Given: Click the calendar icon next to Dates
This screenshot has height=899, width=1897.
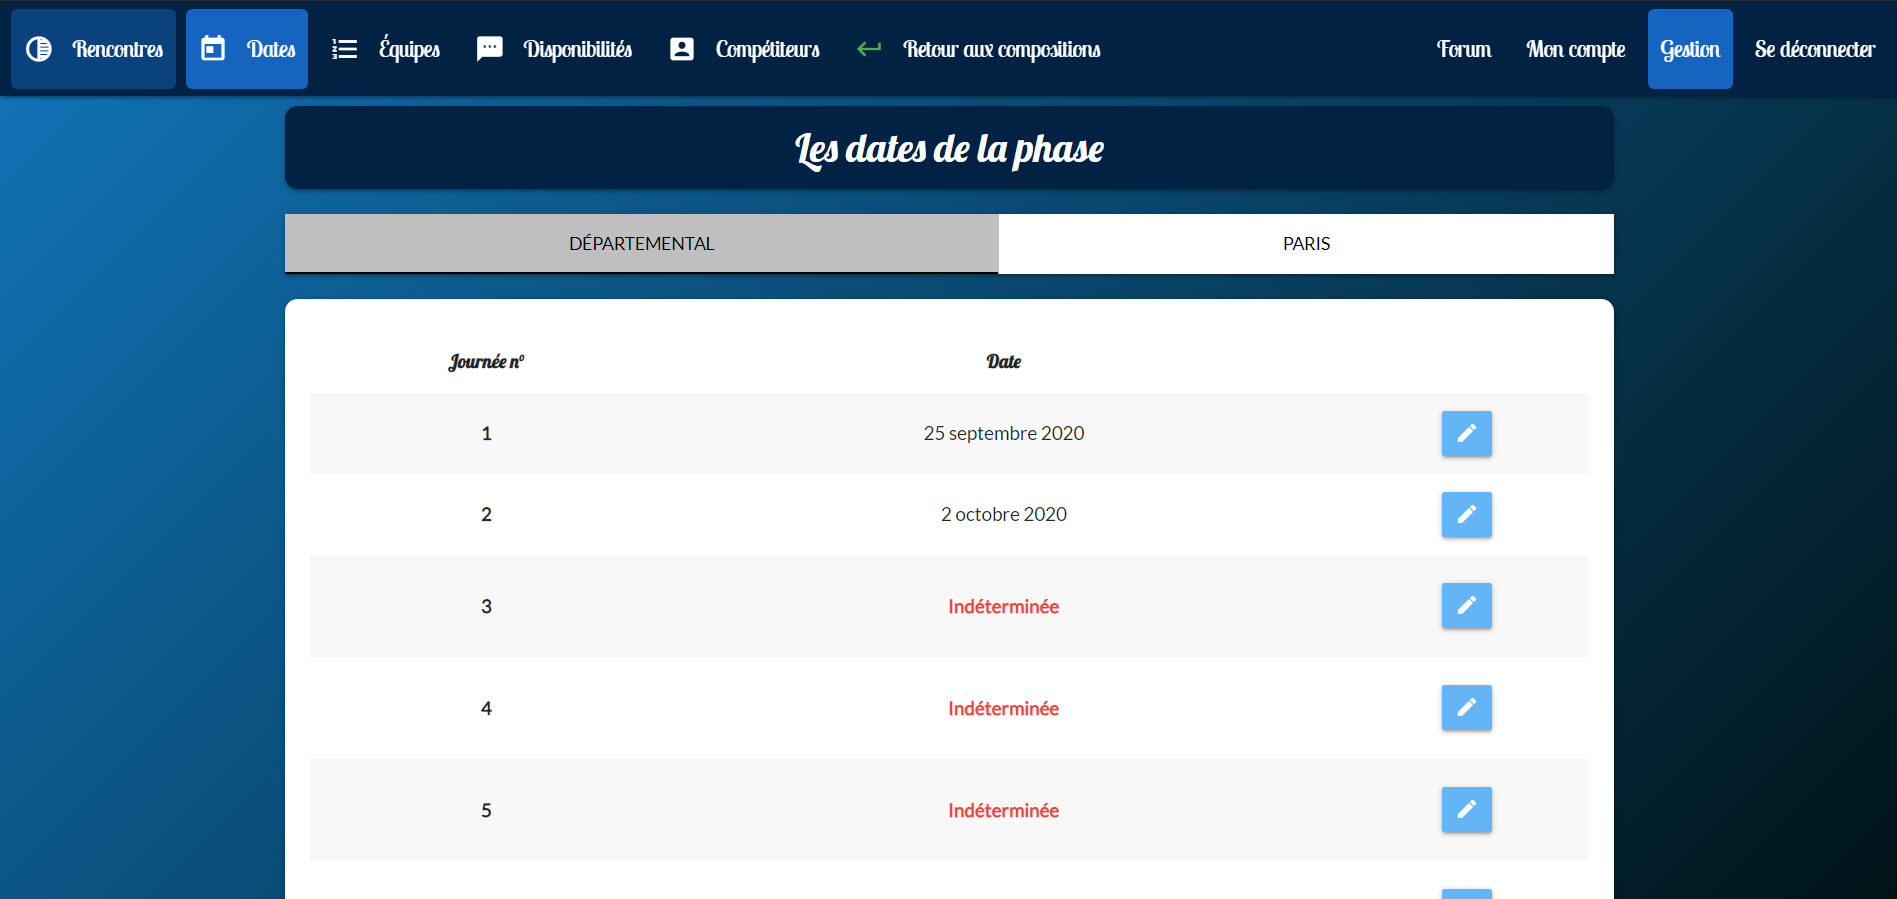Looking at the screenshot, I should pyautogui.click(x=213, y=49).
